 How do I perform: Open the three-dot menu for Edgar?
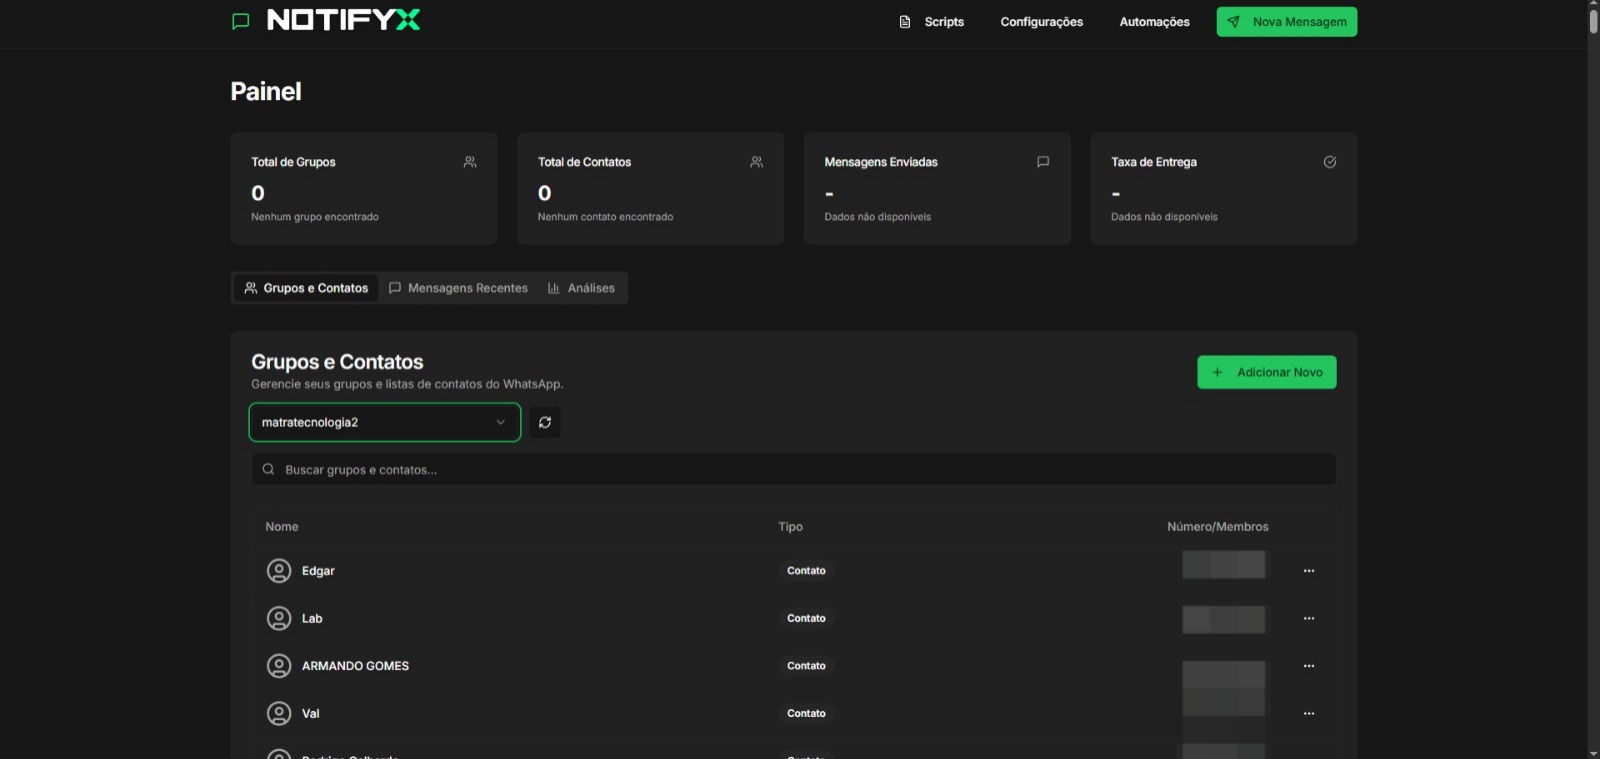click(1308, 571)
